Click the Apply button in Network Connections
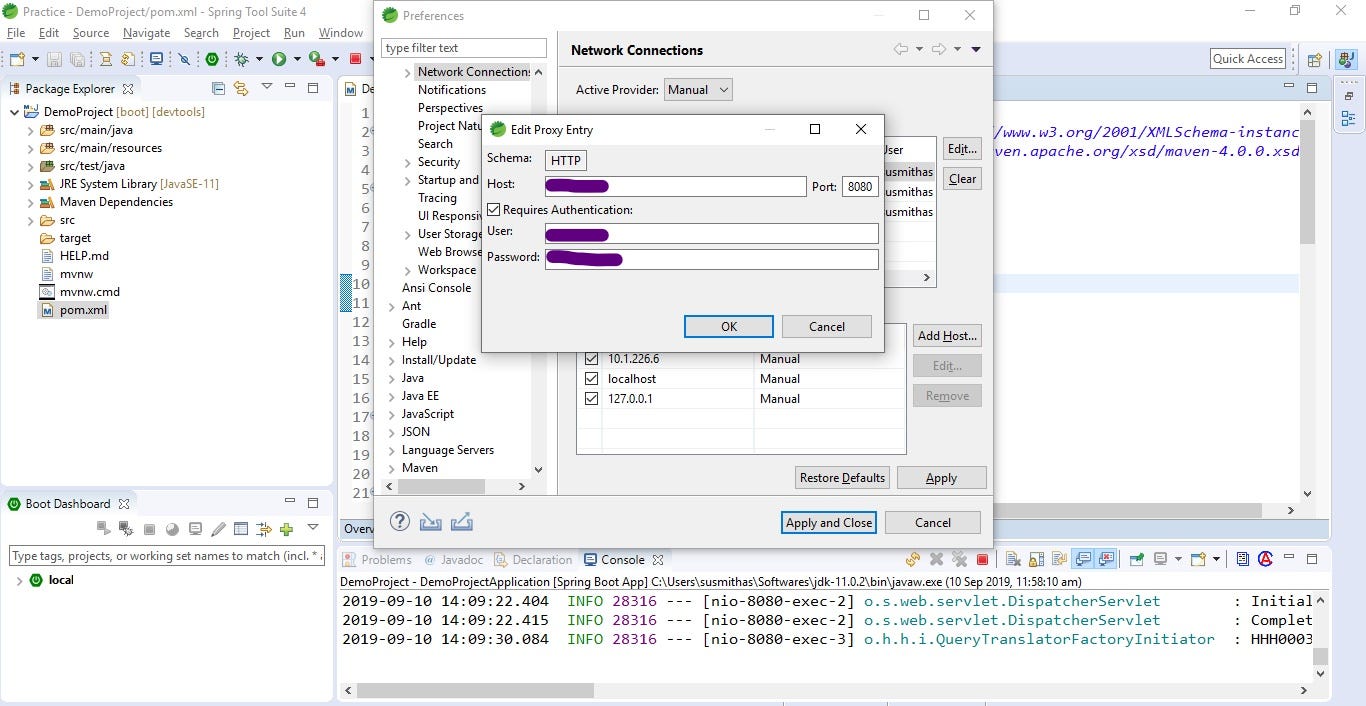 941,478
